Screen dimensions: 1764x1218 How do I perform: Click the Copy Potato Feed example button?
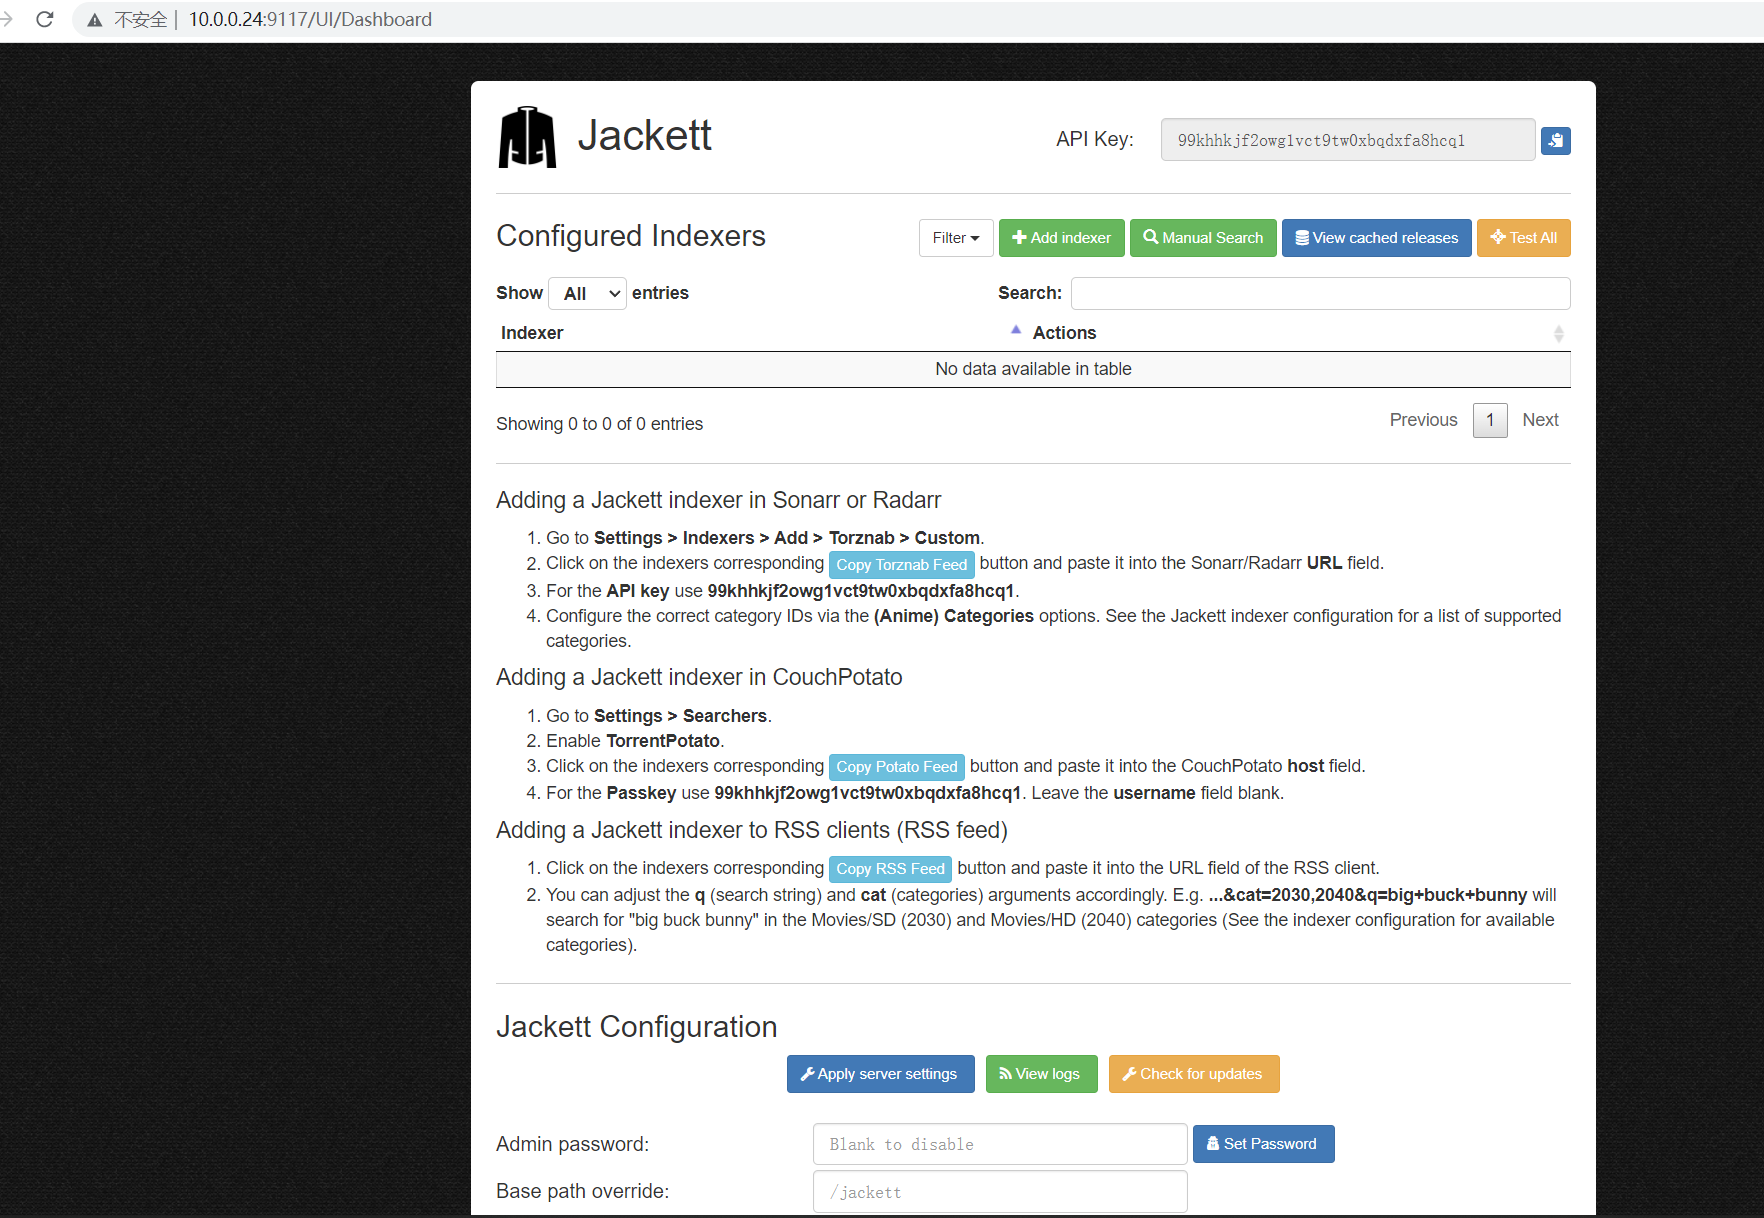point(896,767)
